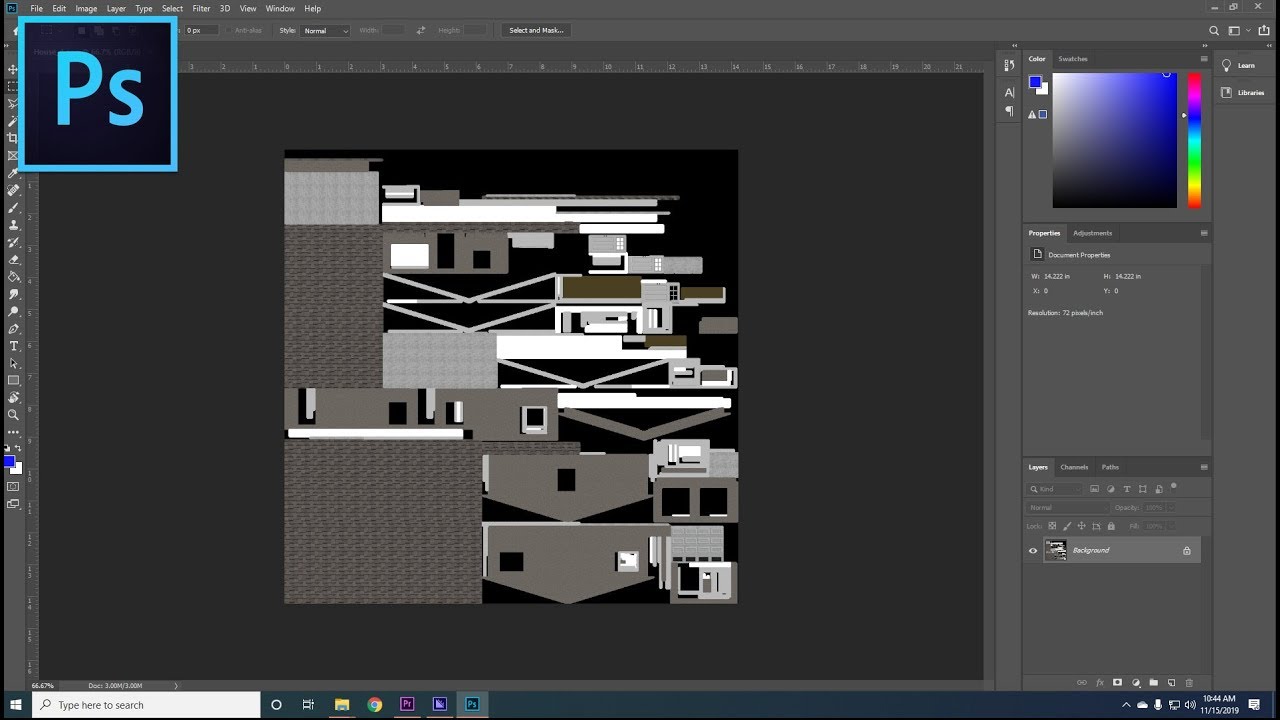Switch to the Adjustments tab
Viewport: 1280px width, 720px height.
pyautogui.click(x=1092, y=233)
